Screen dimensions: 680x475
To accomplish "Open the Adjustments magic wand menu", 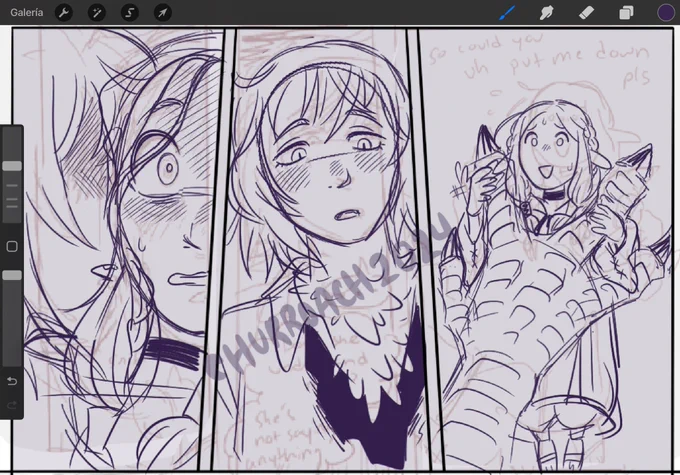I will point(97,13).
